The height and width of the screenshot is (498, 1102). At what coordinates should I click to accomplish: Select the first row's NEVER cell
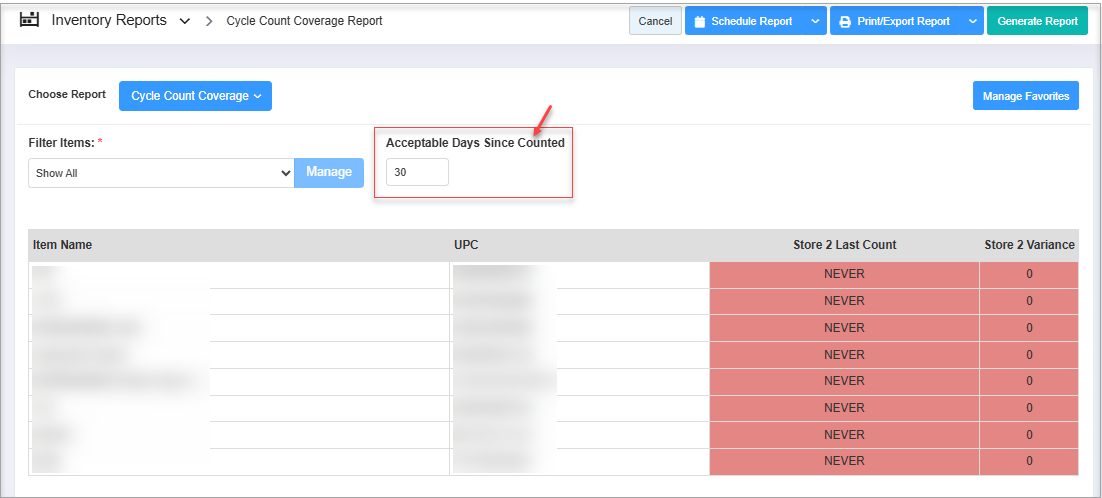point(844,274)
